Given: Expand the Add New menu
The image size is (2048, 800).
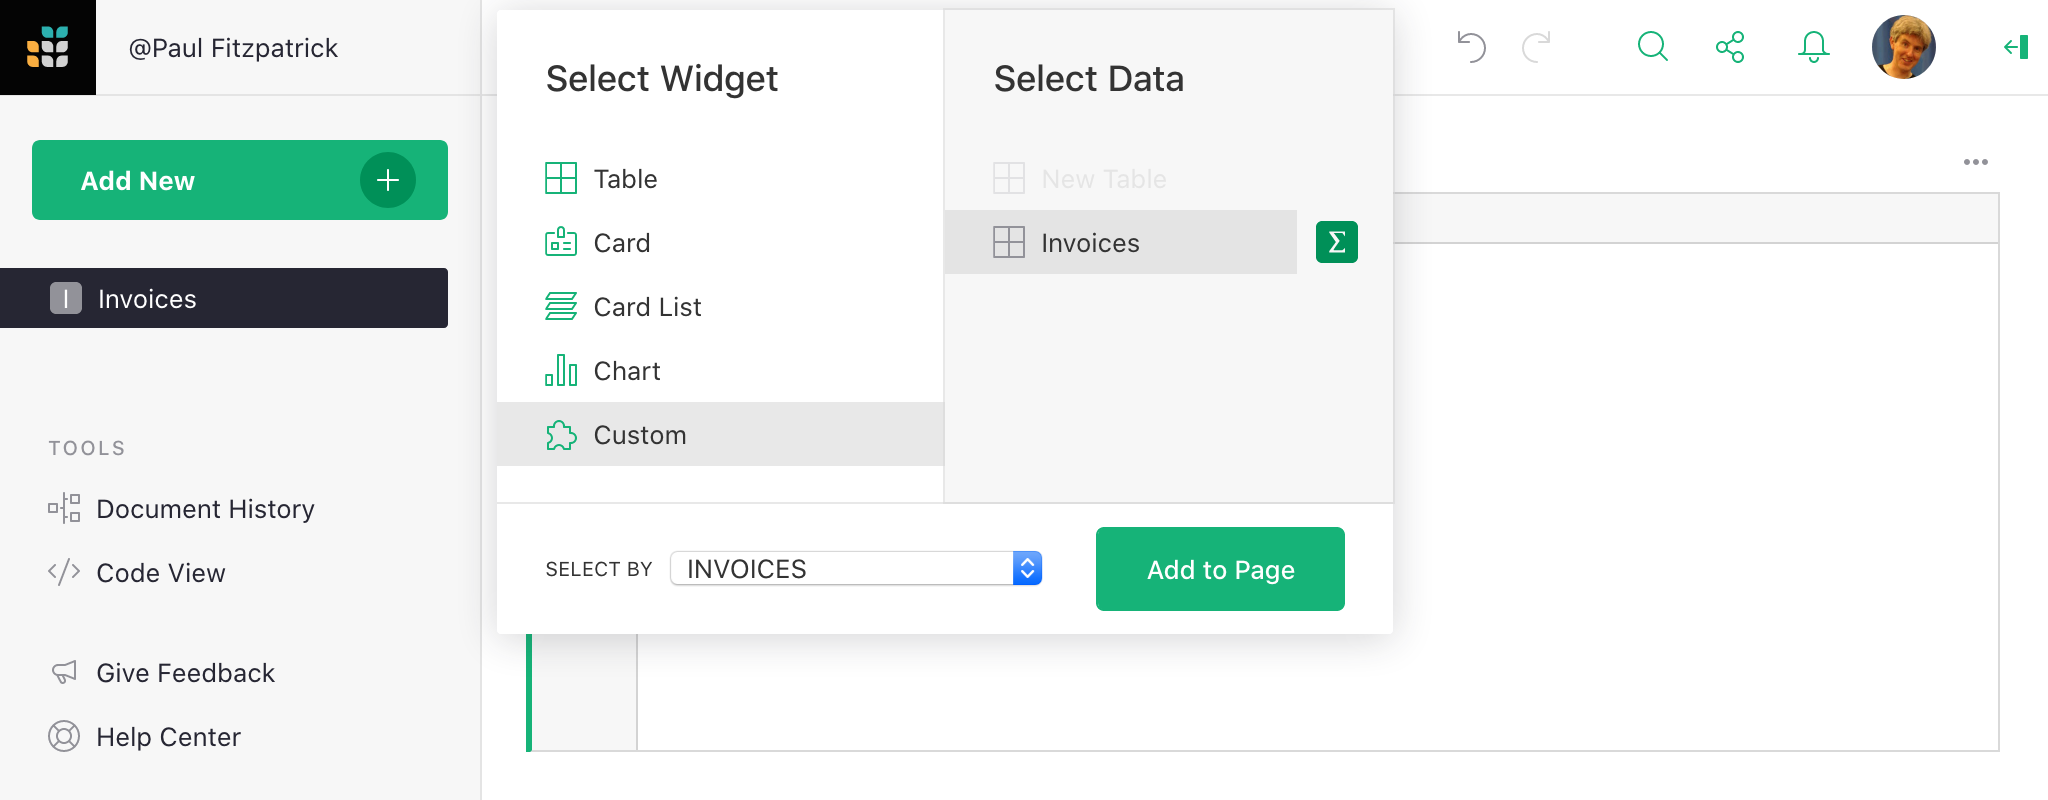Looking at the screenshot, I should (240, 180).
